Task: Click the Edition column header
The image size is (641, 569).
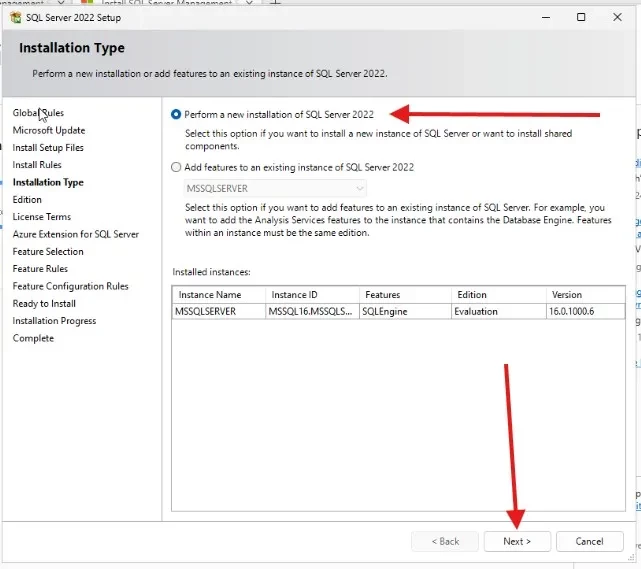Action: point(499,295)
